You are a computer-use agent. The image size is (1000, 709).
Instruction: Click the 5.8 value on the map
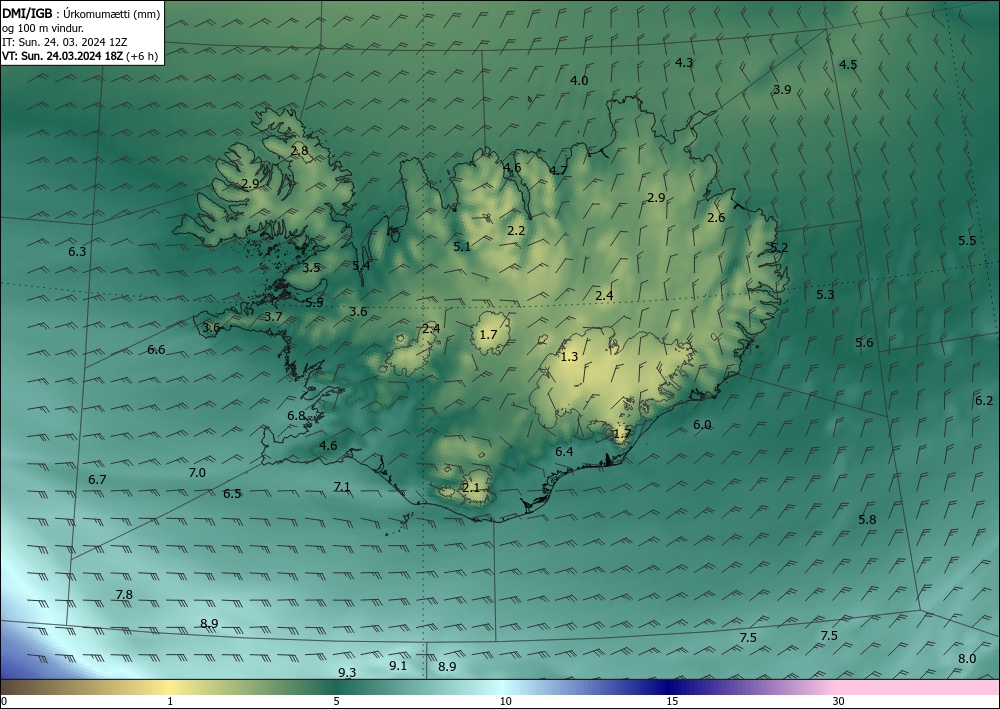pyautogui.click(x=867, y=520)
